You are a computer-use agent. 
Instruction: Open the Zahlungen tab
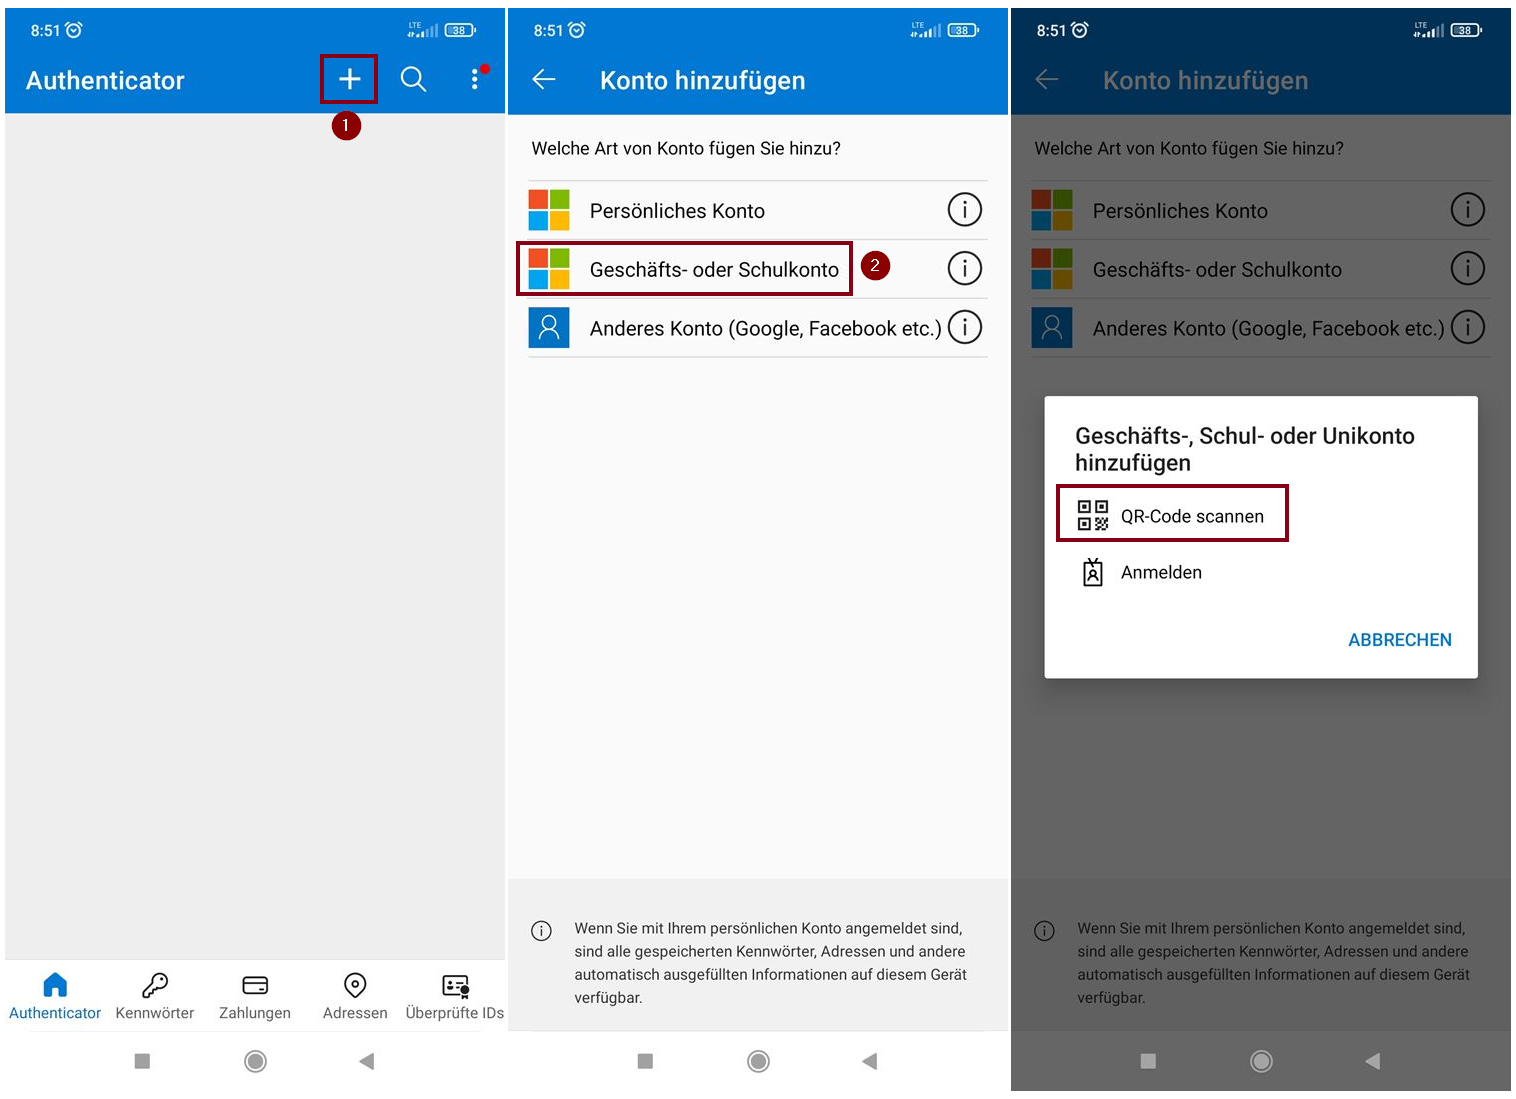(x=255, y=996)
